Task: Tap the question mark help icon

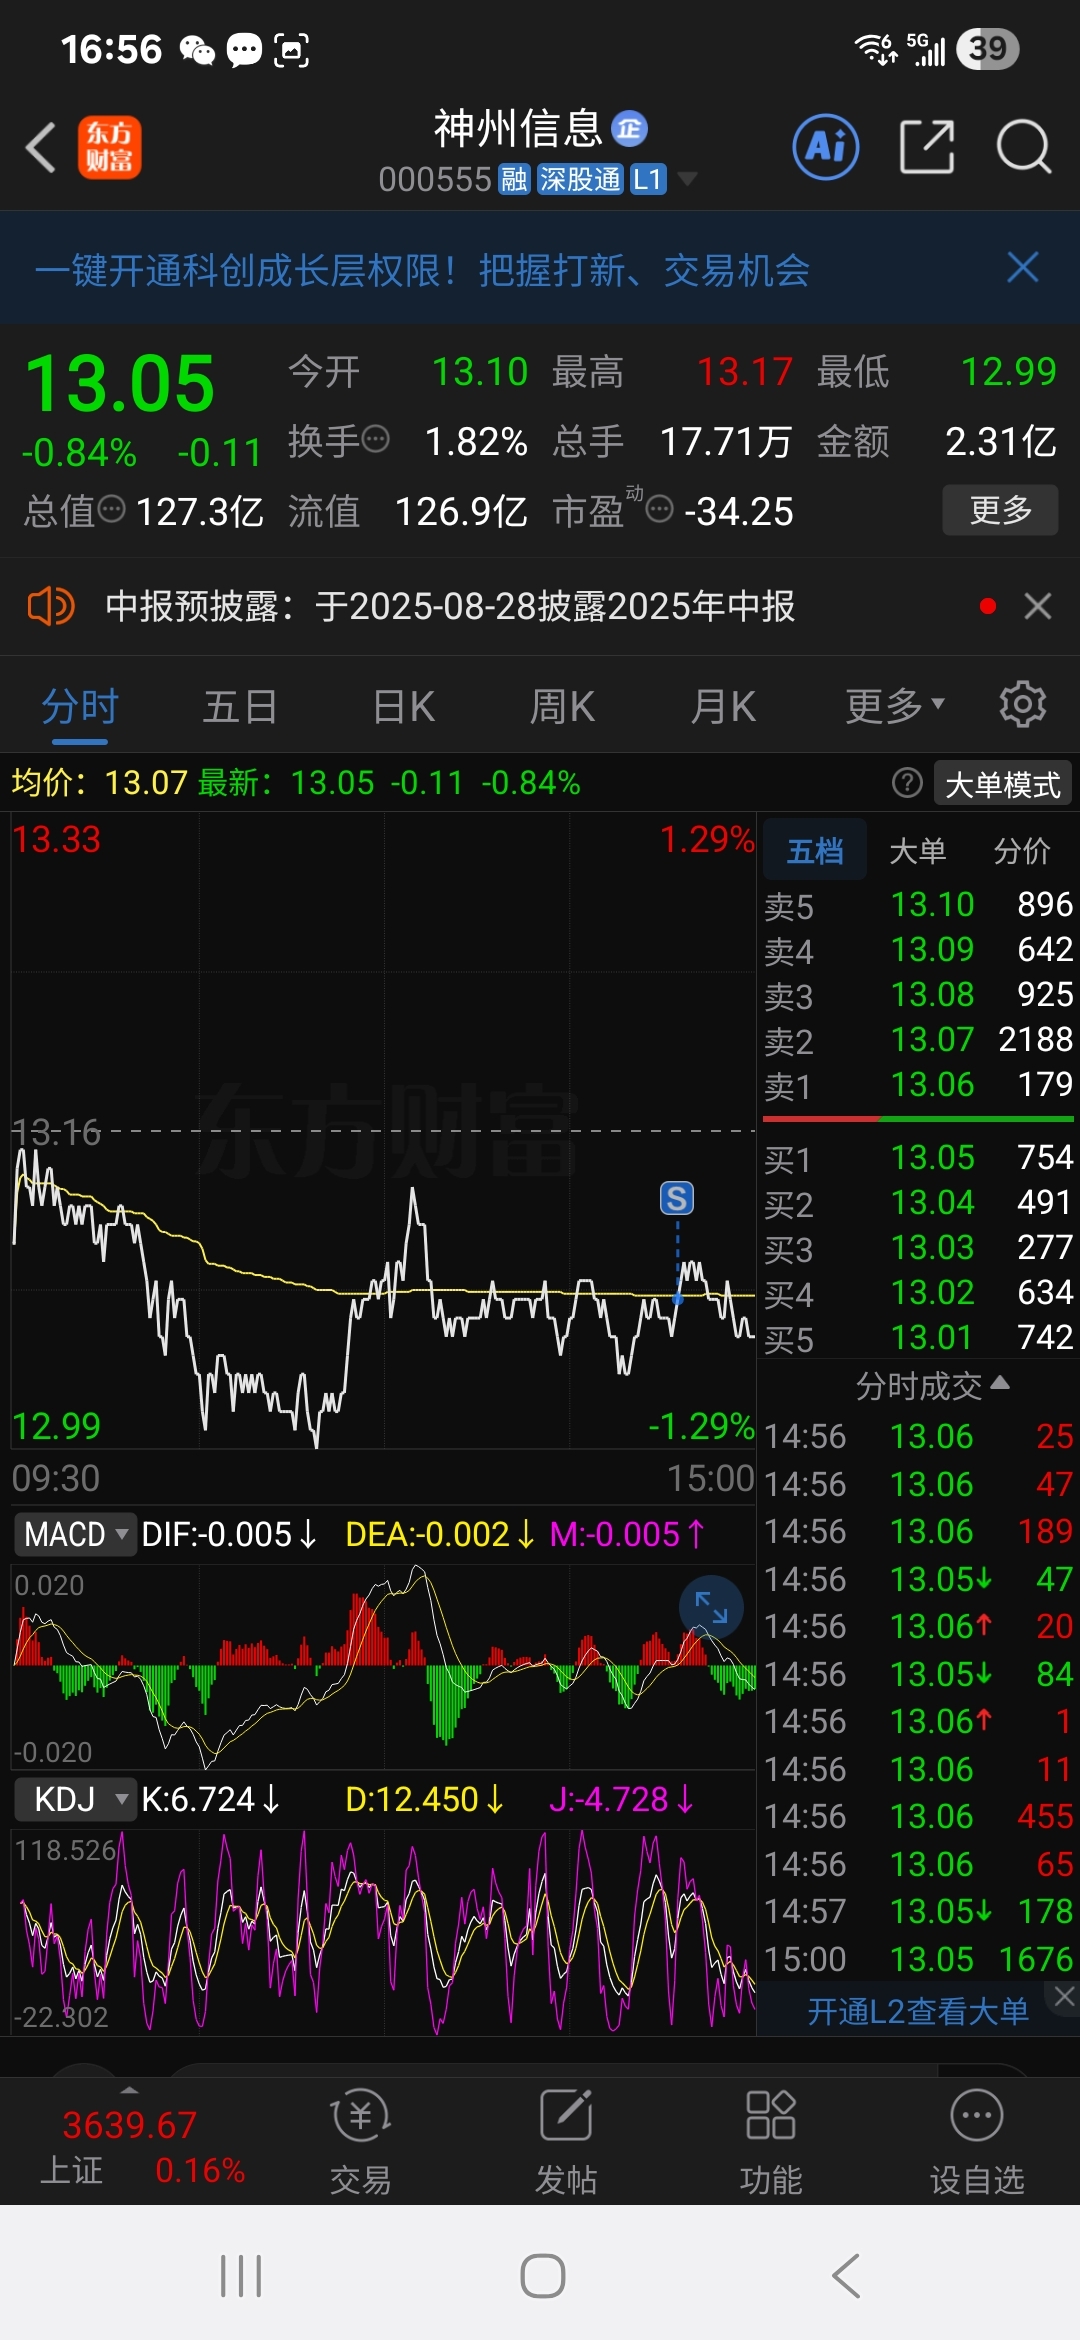Action: click(x=907, y=783)
